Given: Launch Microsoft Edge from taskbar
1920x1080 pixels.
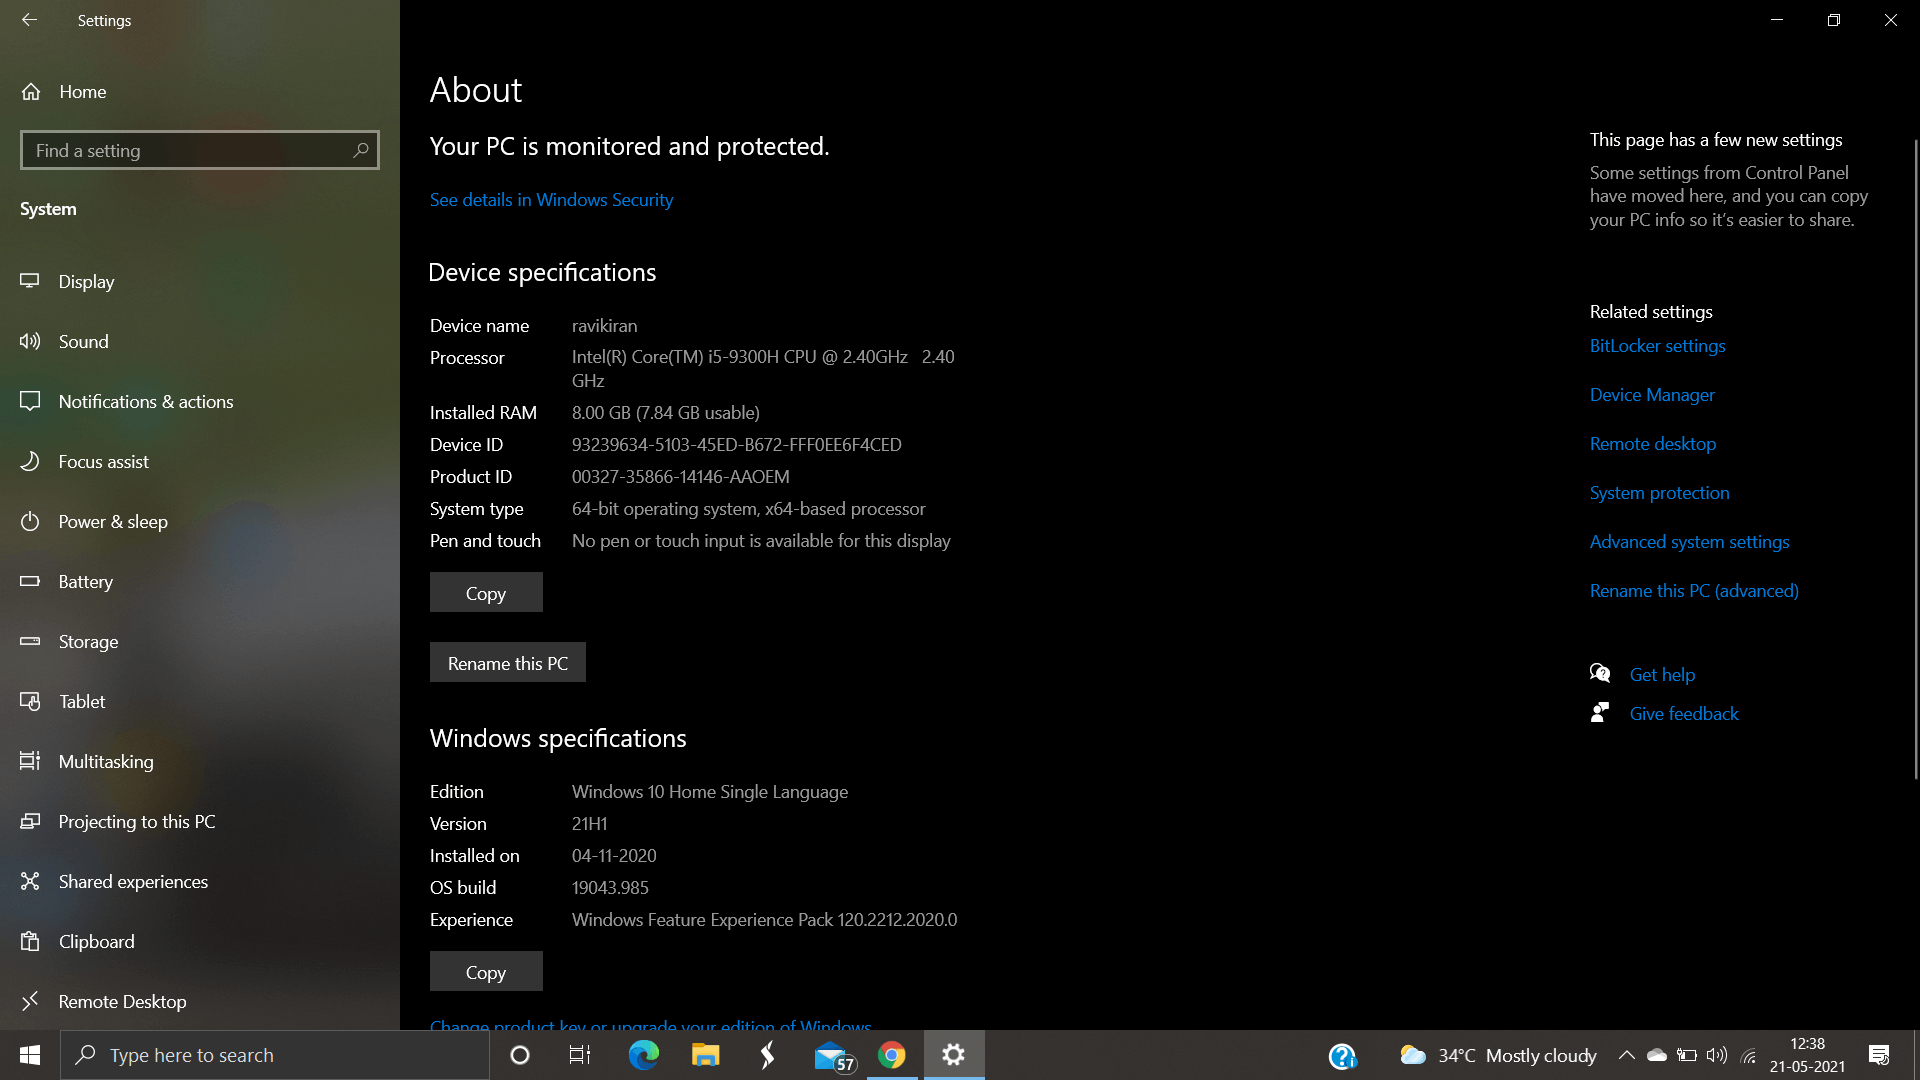Looking at the screenshot, I should (643, 1055).
